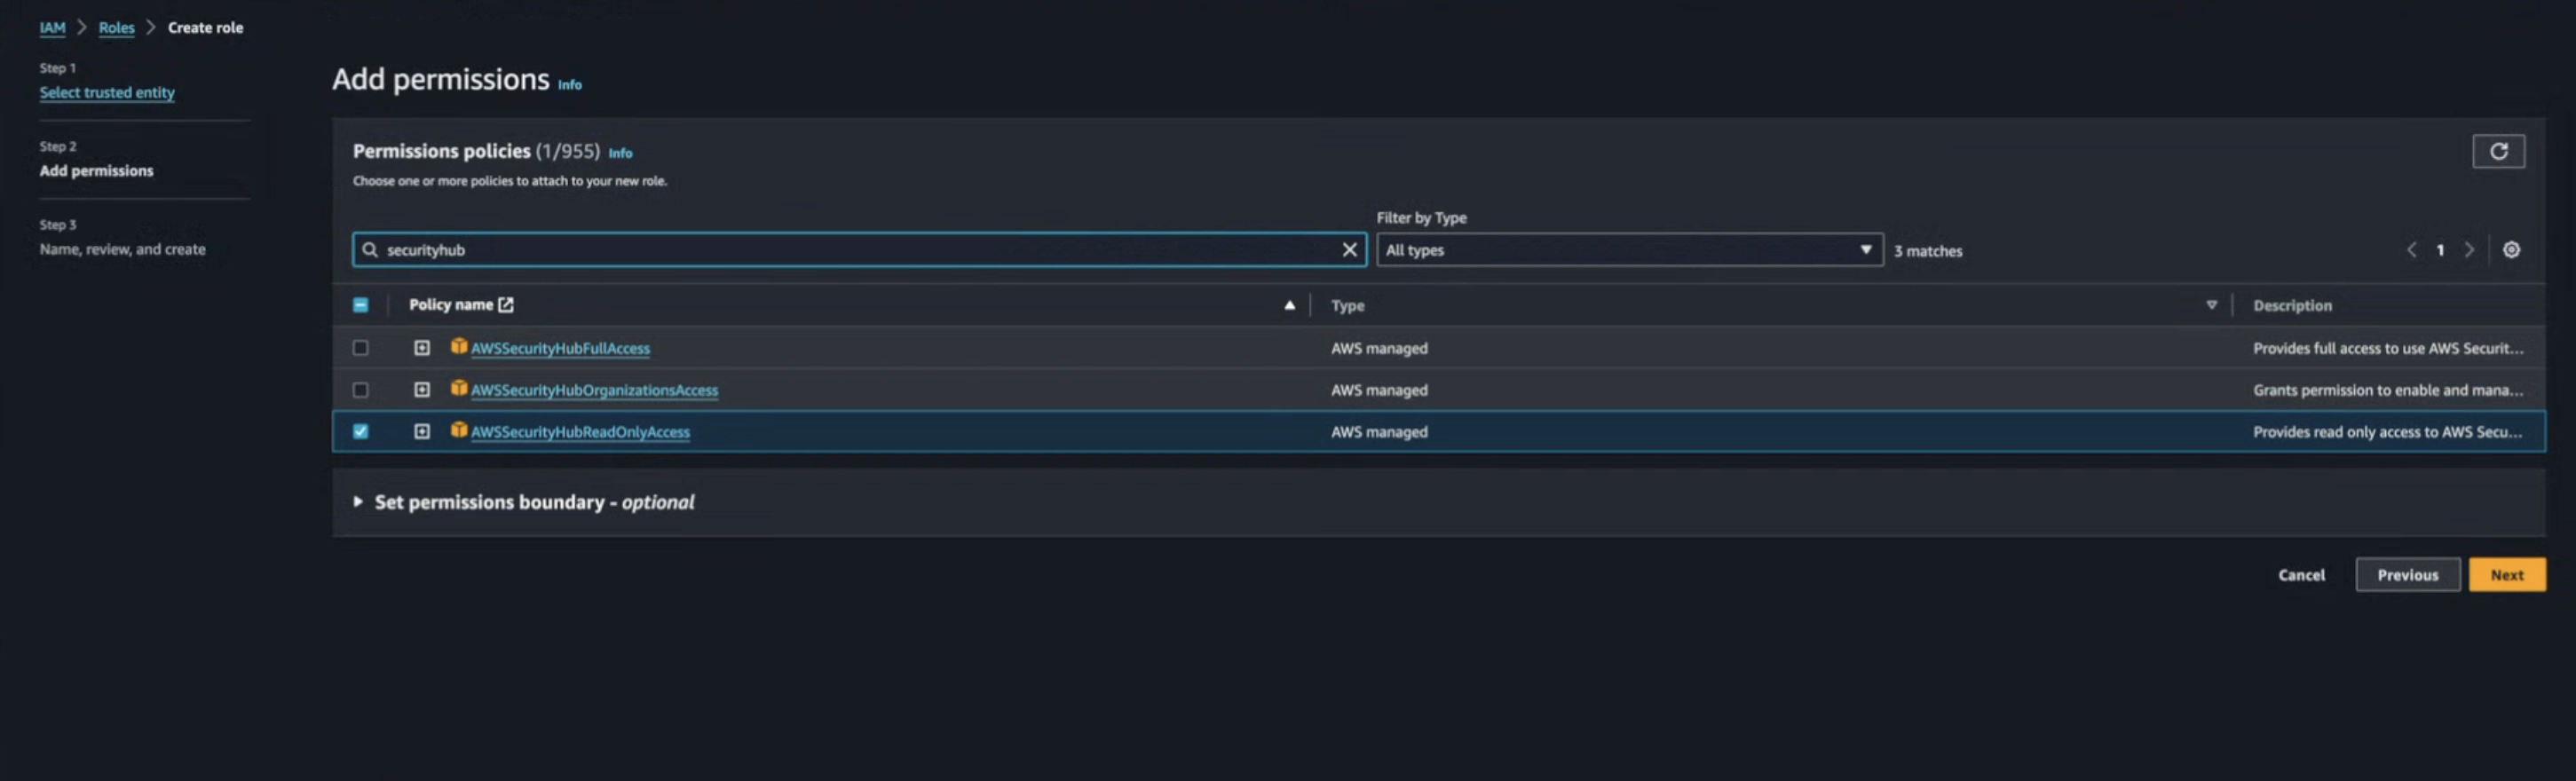Focus the policy search input field
The width and height of the screenshot is (2576, 781).
point(858,250)
